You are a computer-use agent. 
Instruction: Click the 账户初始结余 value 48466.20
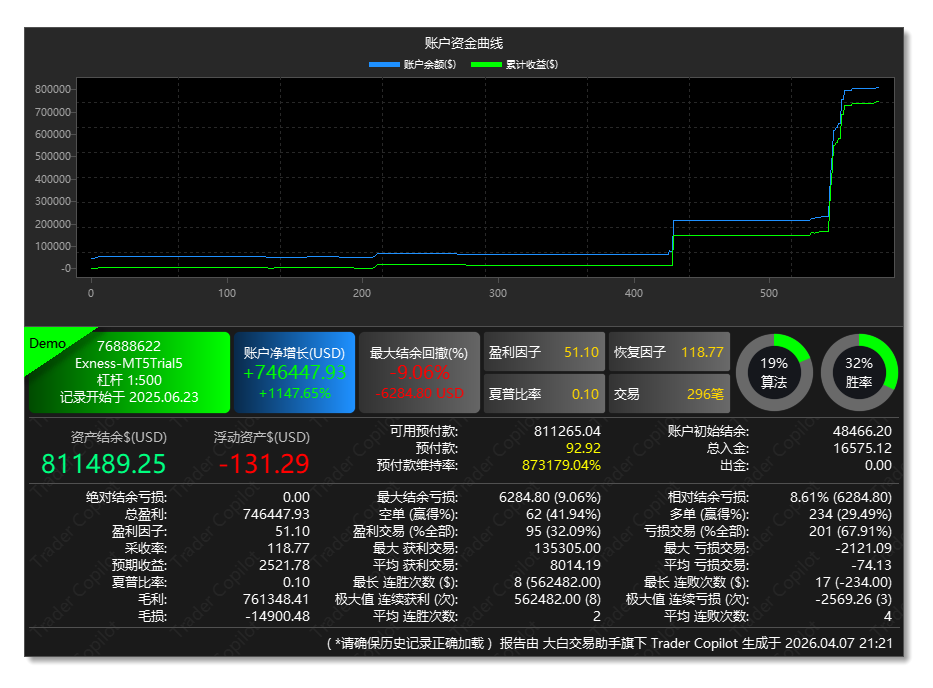point(863,431)
